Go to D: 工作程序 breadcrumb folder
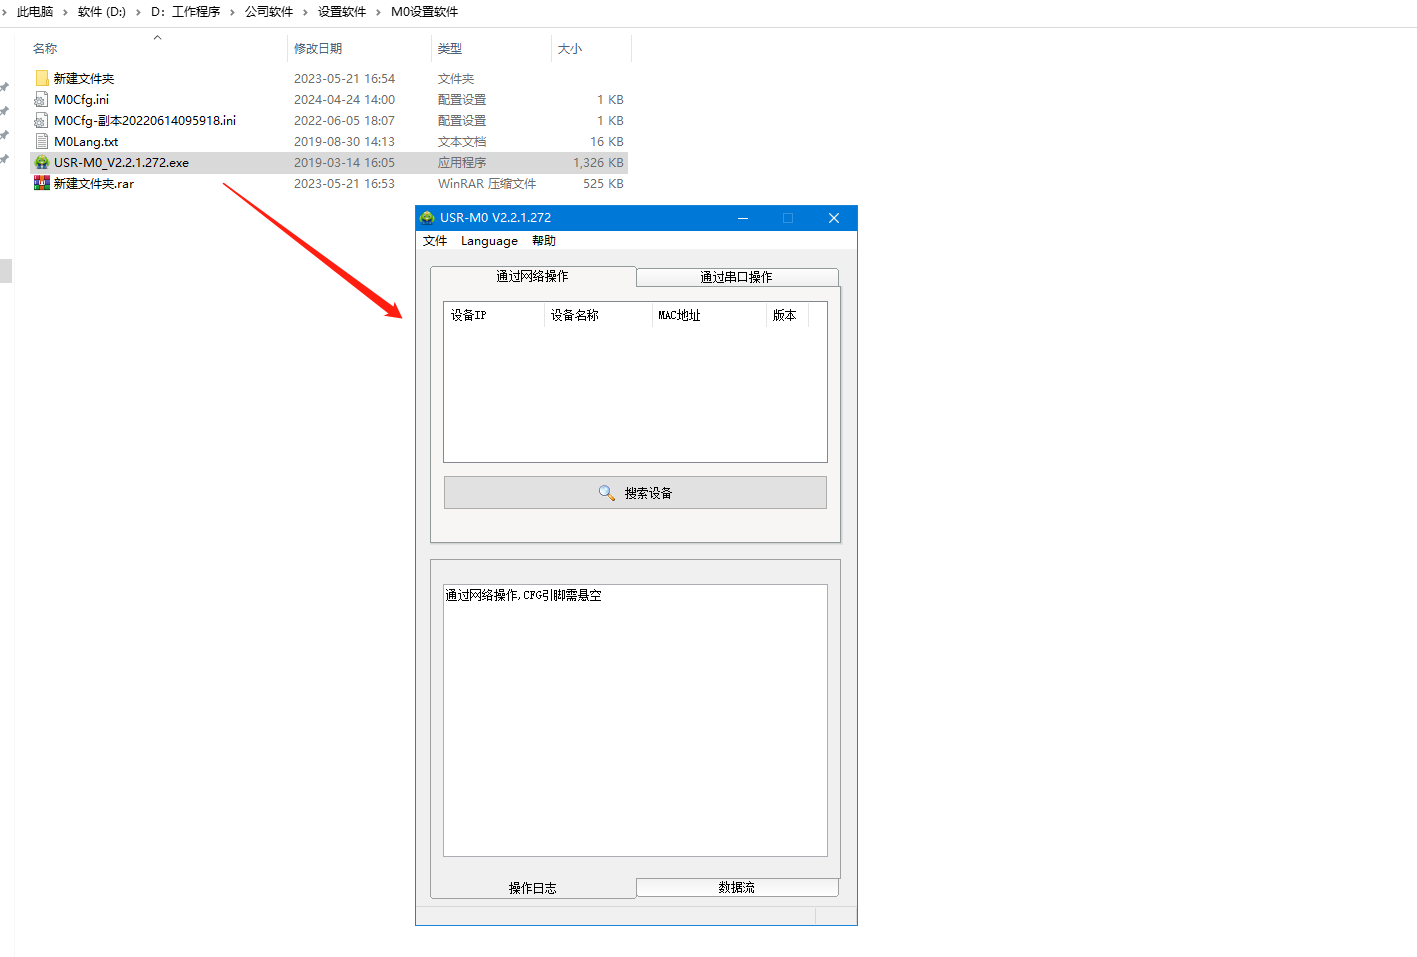Image resolution: width=1417 pixels, height=957 pixels. point(186,12)
